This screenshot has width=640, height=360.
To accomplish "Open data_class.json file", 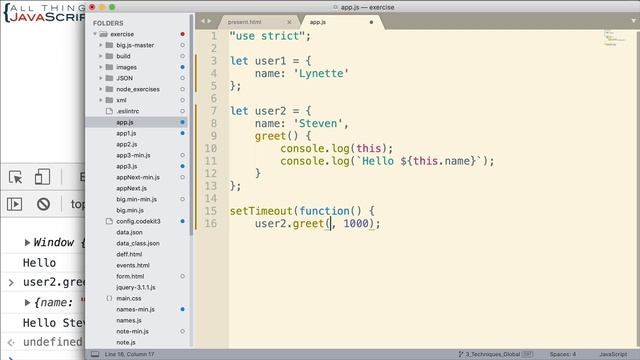I will point(138,243).
